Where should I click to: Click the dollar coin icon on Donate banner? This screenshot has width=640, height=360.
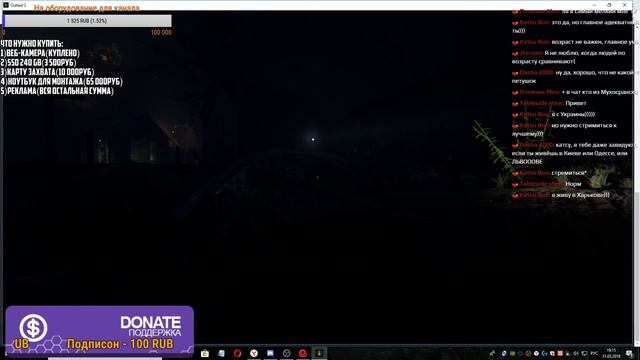(33, 327)
